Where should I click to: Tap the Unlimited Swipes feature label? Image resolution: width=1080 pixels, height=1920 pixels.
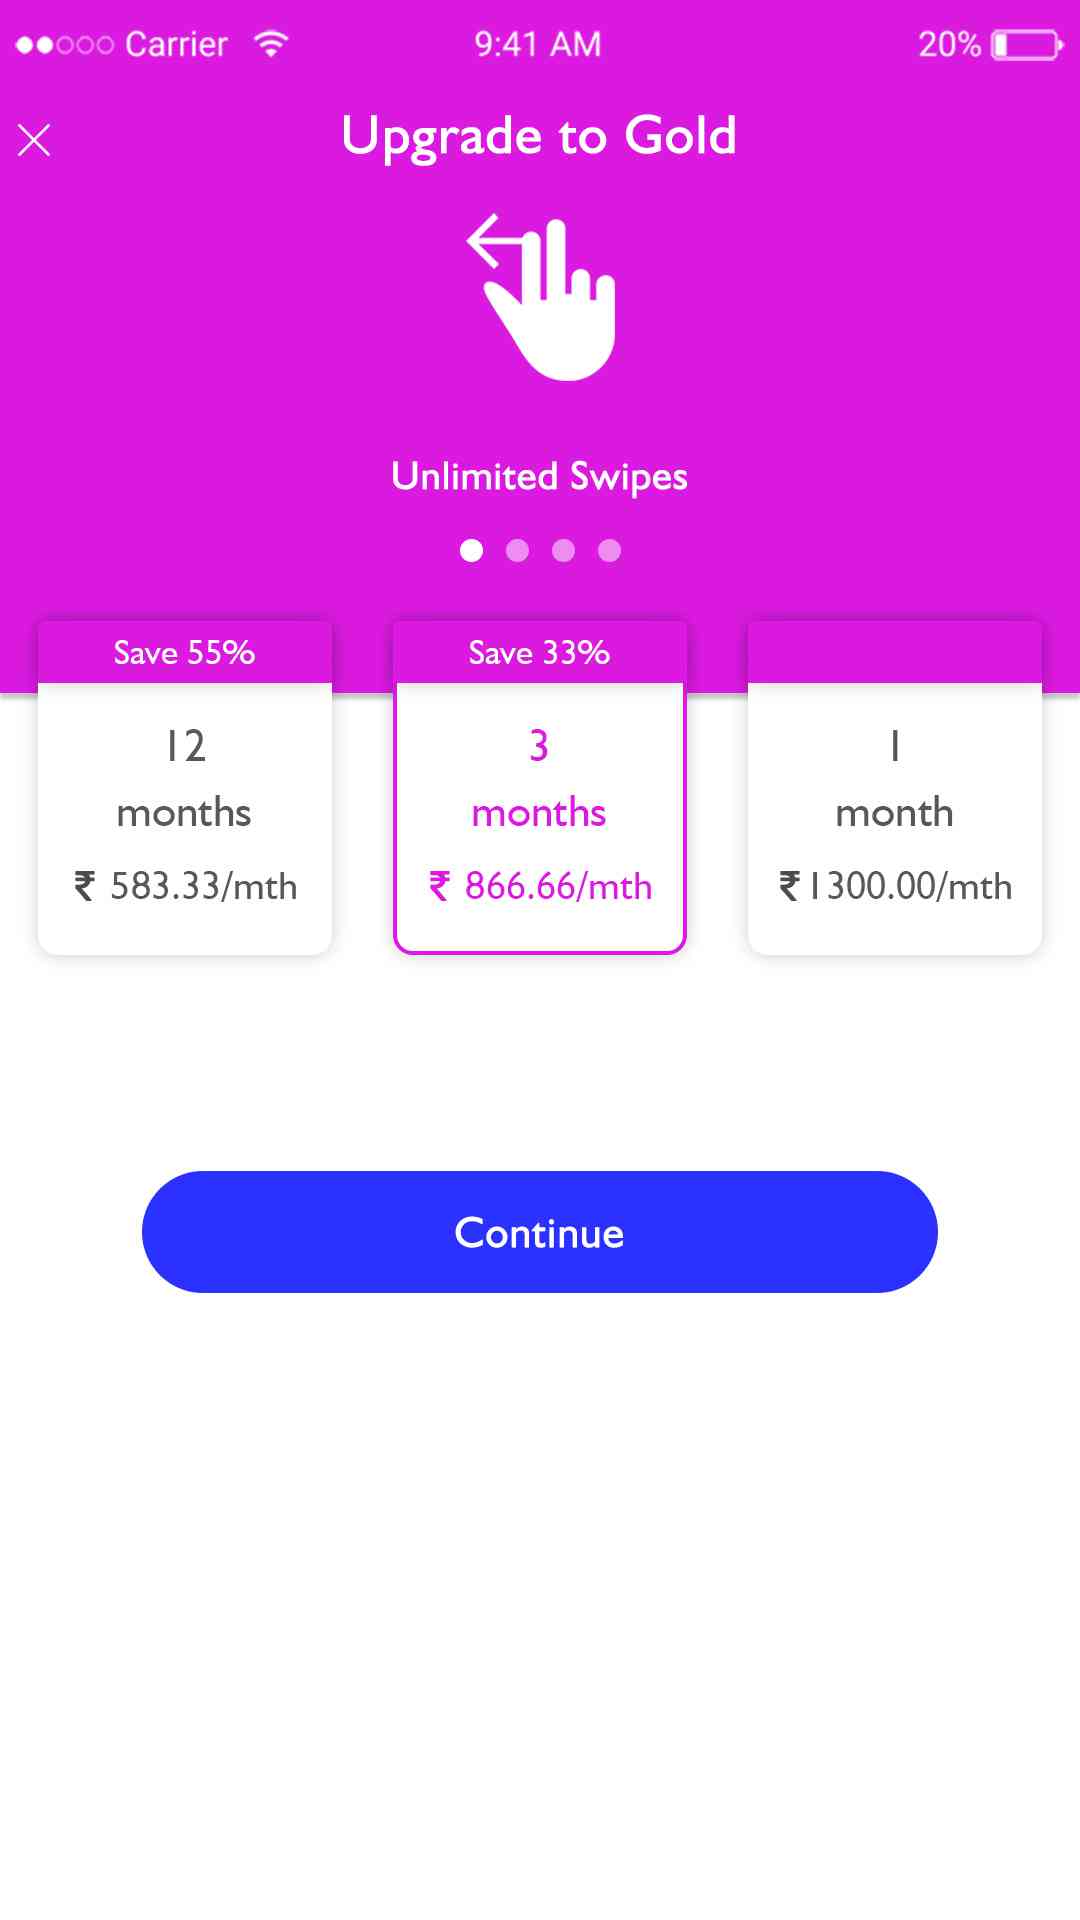540,477
